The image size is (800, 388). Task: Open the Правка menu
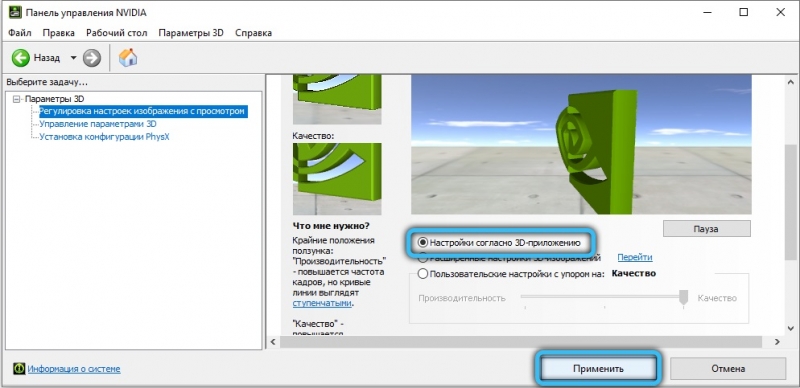tap(59, 33)
